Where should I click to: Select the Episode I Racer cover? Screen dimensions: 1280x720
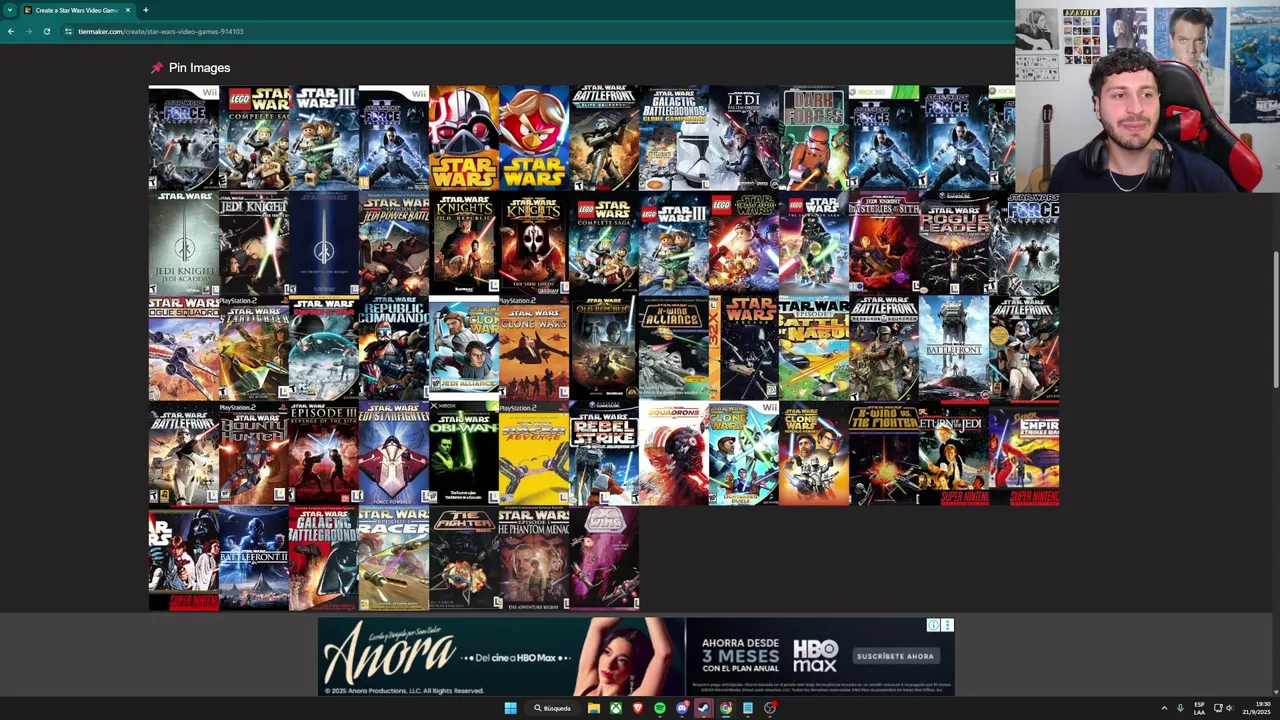394,558
